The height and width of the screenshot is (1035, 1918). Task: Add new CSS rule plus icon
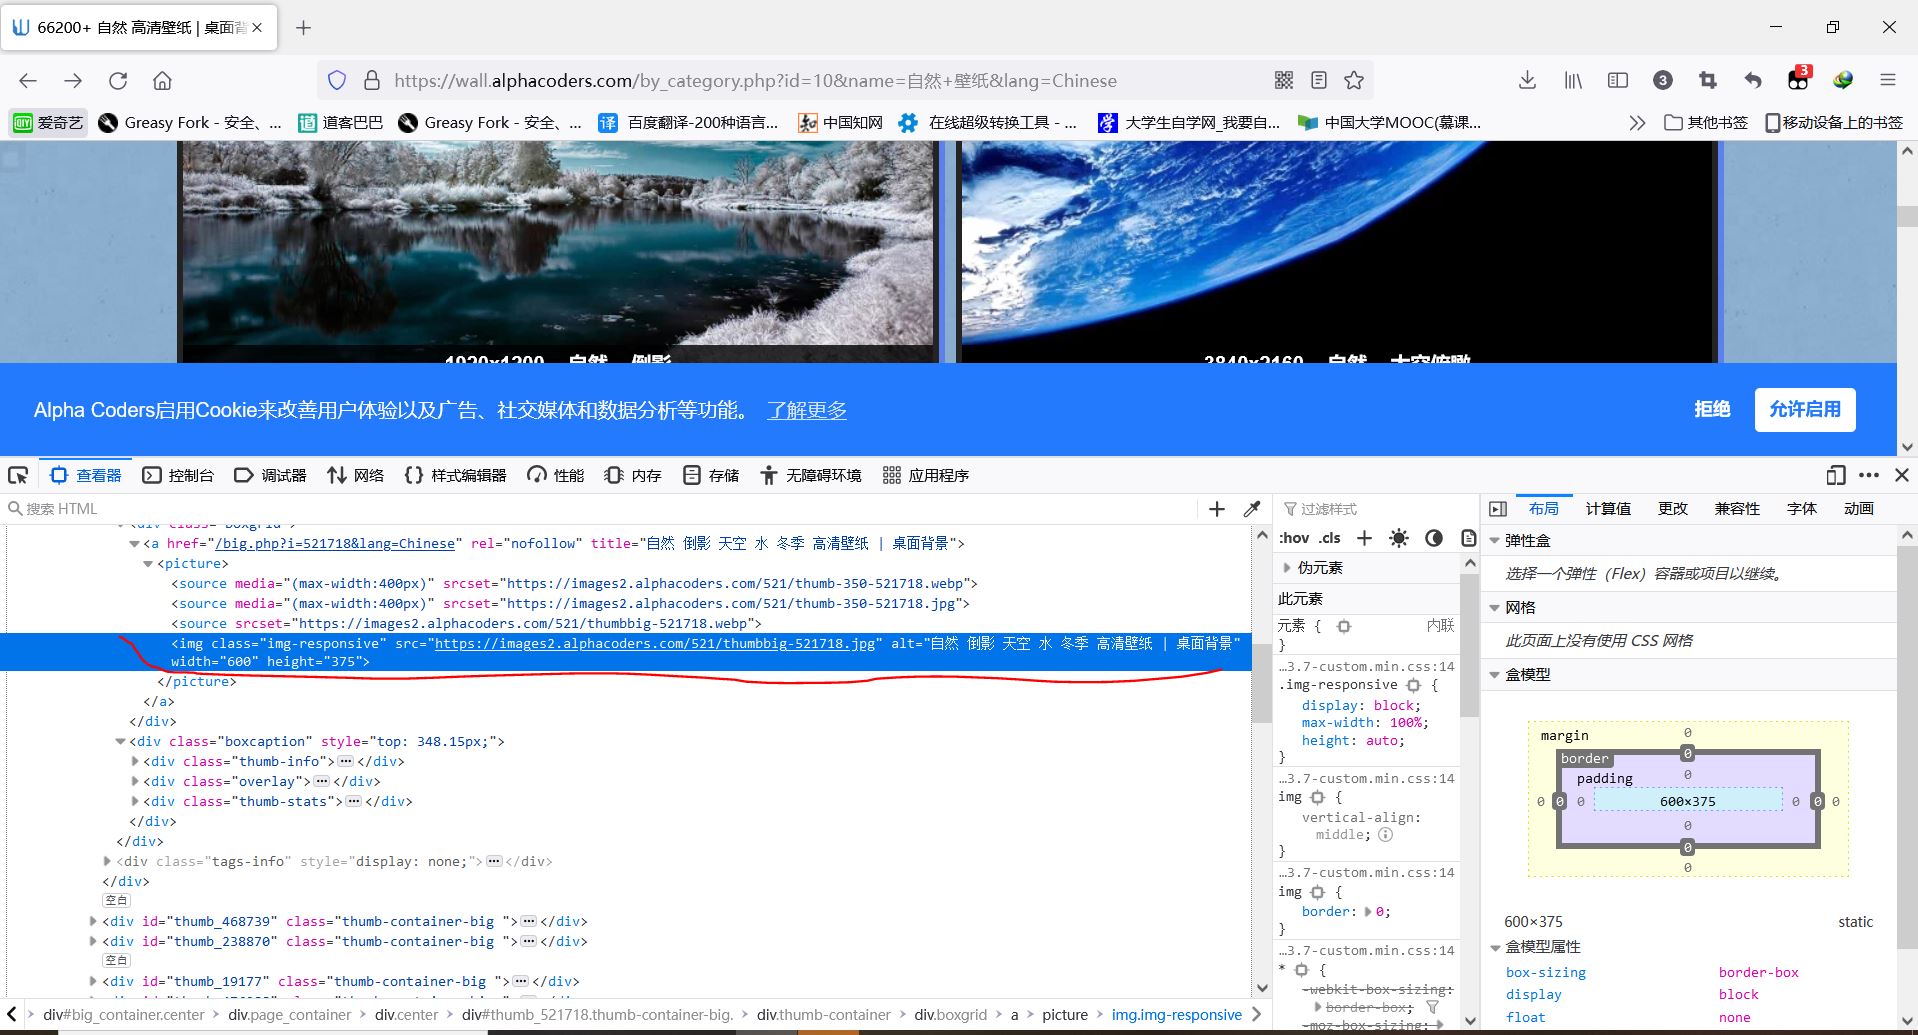tap(1364, 538)
